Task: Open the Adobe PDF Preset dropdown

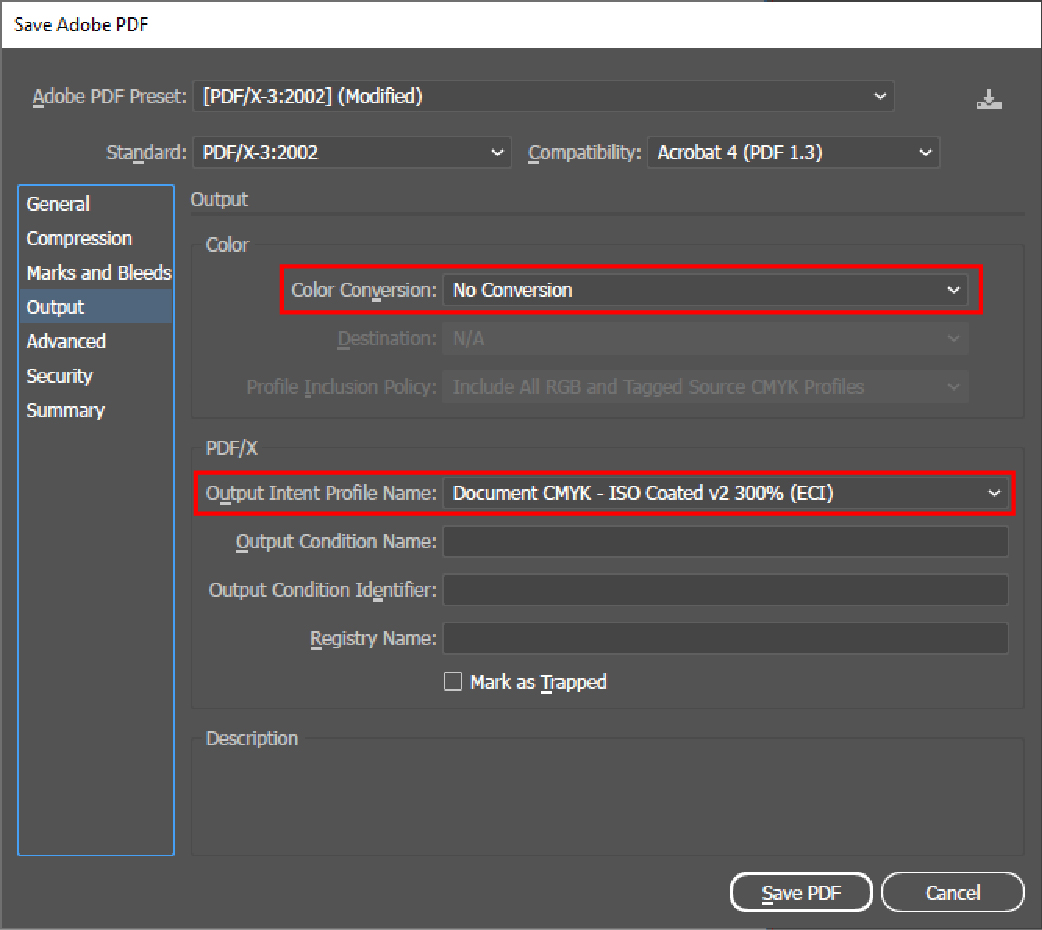Action: coord(543,97)
